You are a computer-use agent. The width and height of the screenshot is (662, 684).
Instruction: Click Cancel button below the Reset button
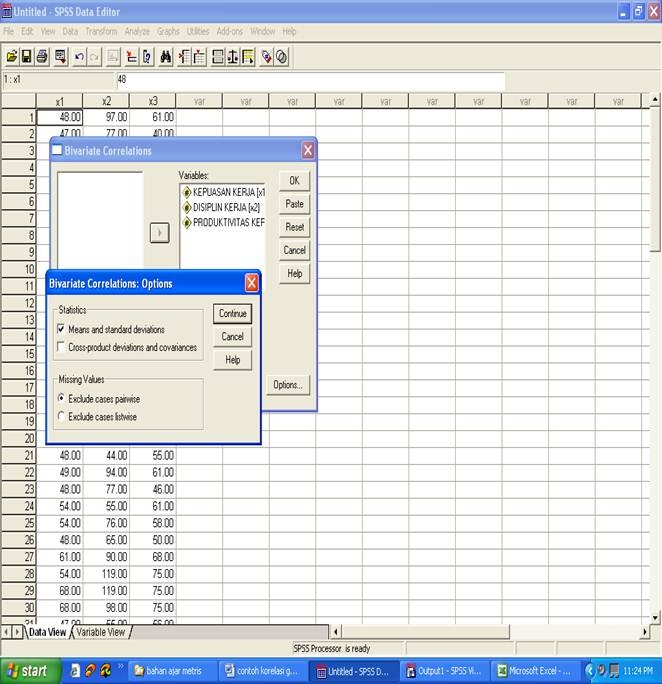point(294,250)
